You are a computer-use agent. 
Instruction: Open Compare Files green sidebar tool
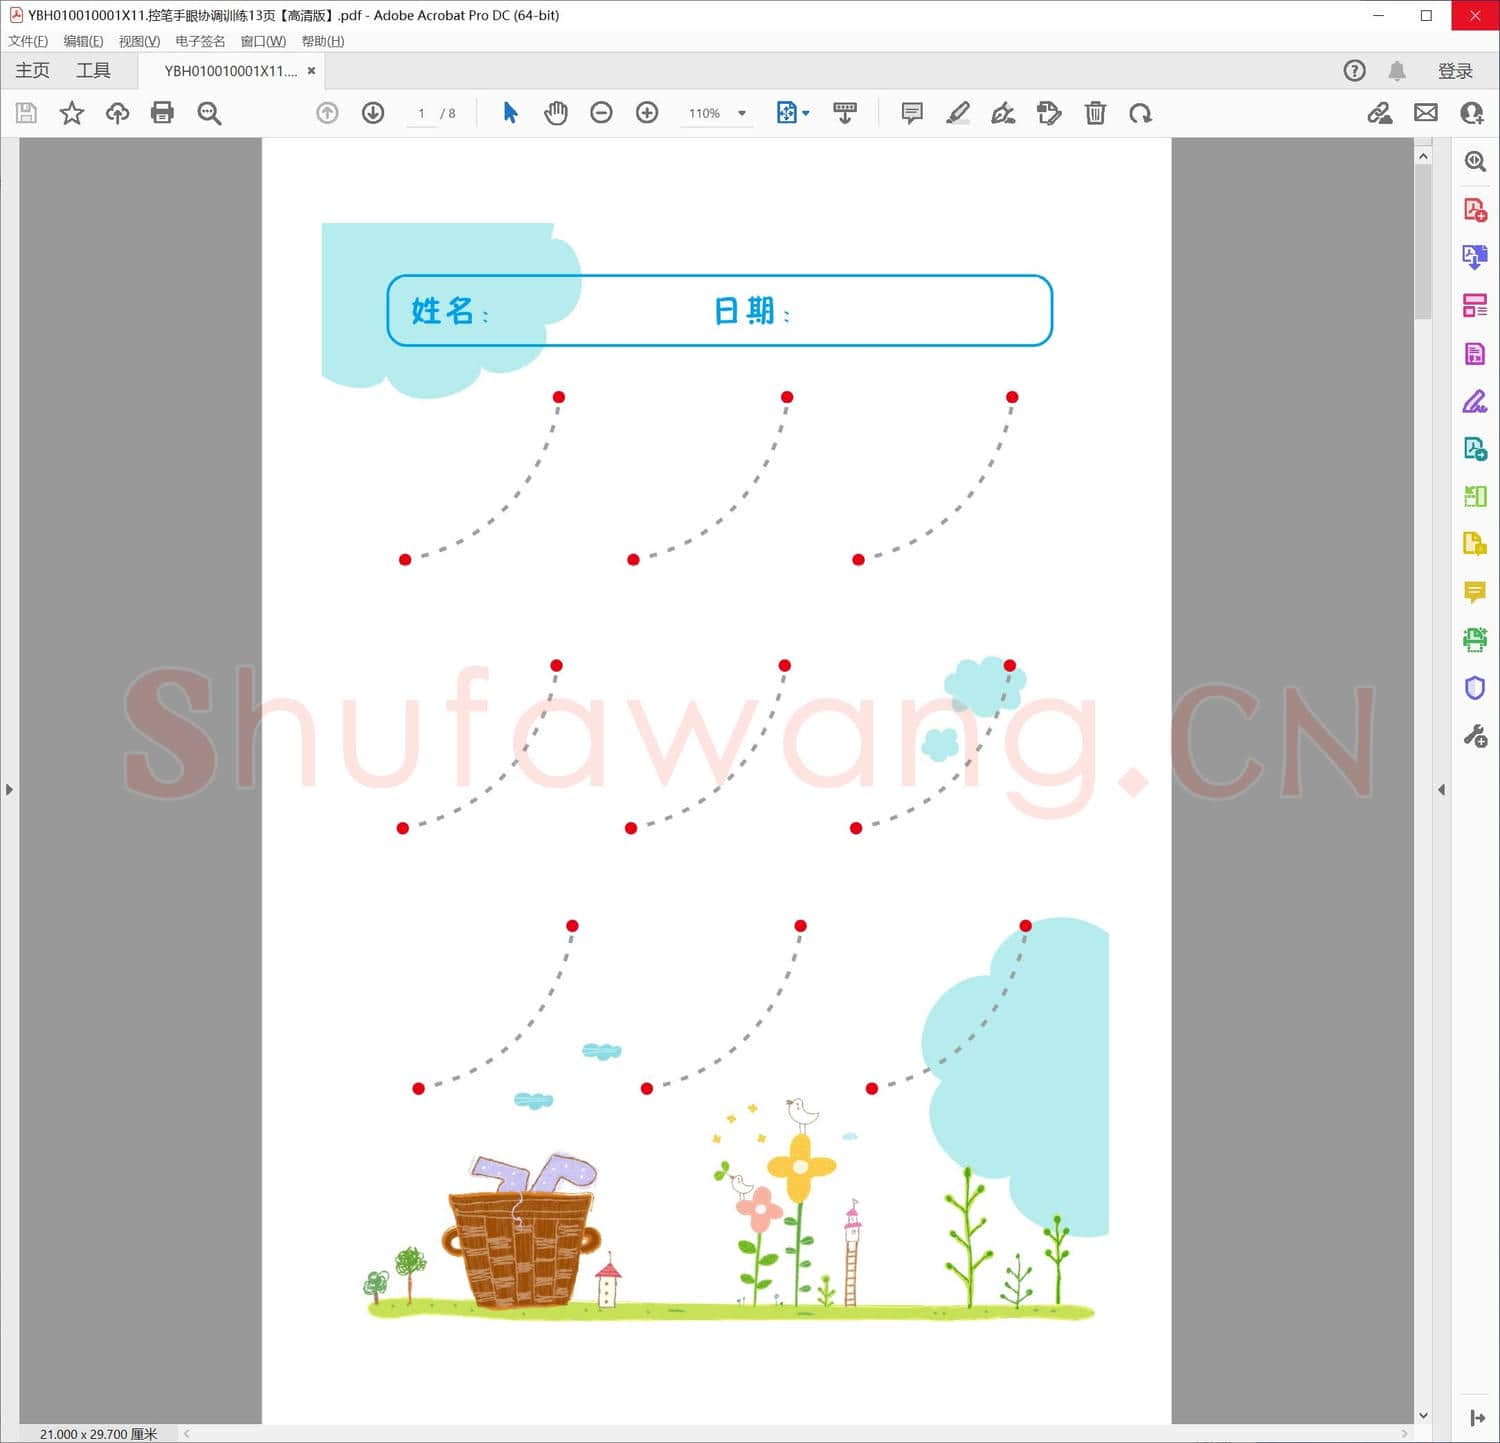pos(1475,496)
